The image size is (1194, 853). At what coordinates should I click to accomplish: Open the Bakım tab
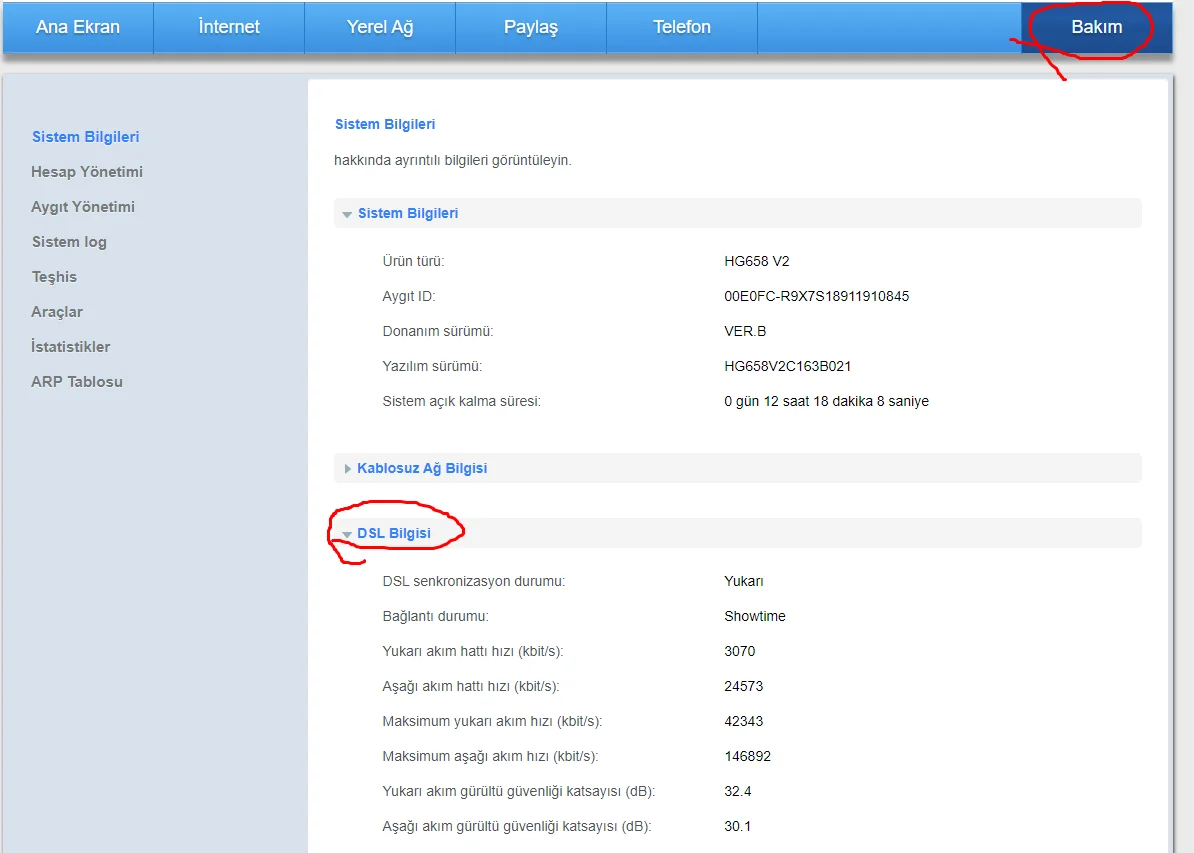coord(1097,27)
